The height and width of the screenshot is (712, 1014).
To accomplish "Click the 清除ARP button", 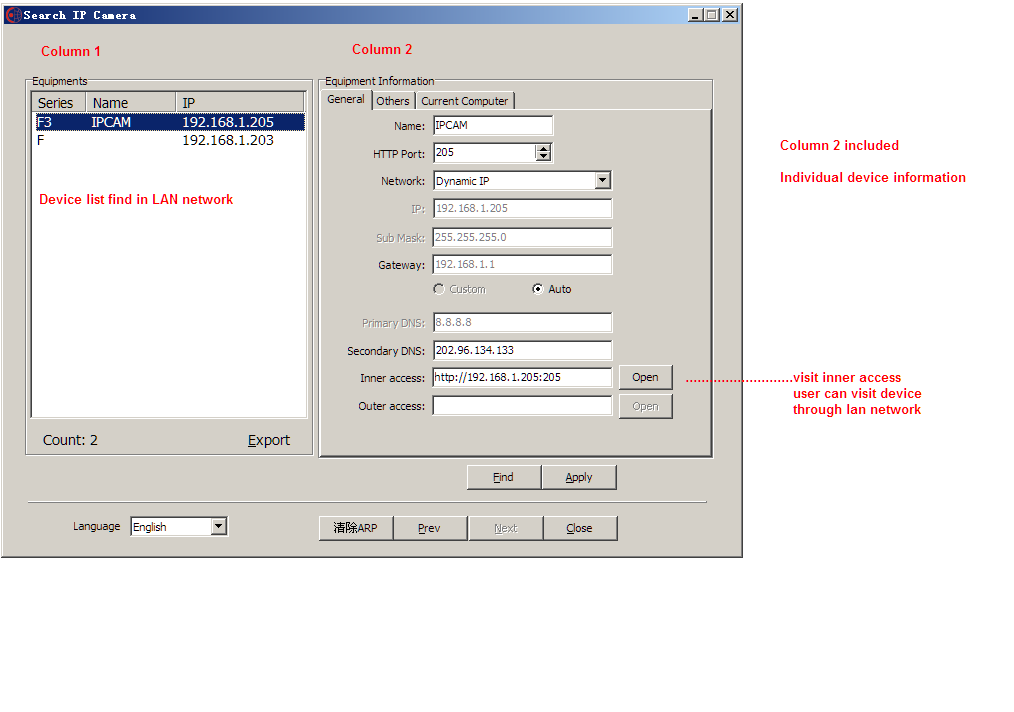I will click(355, 528).
